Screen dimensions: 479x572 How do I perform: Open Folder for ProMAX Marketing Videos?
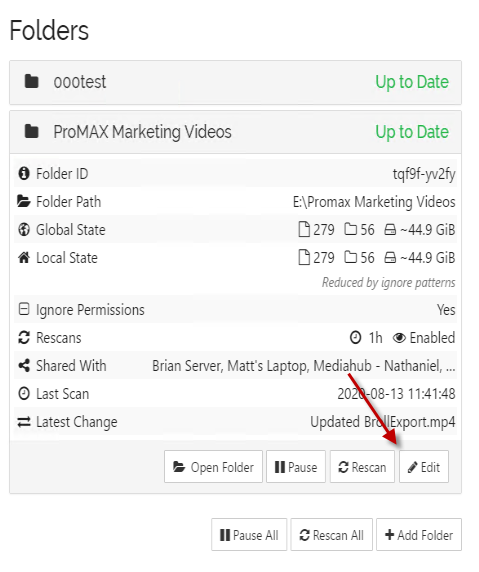point(213,467)
